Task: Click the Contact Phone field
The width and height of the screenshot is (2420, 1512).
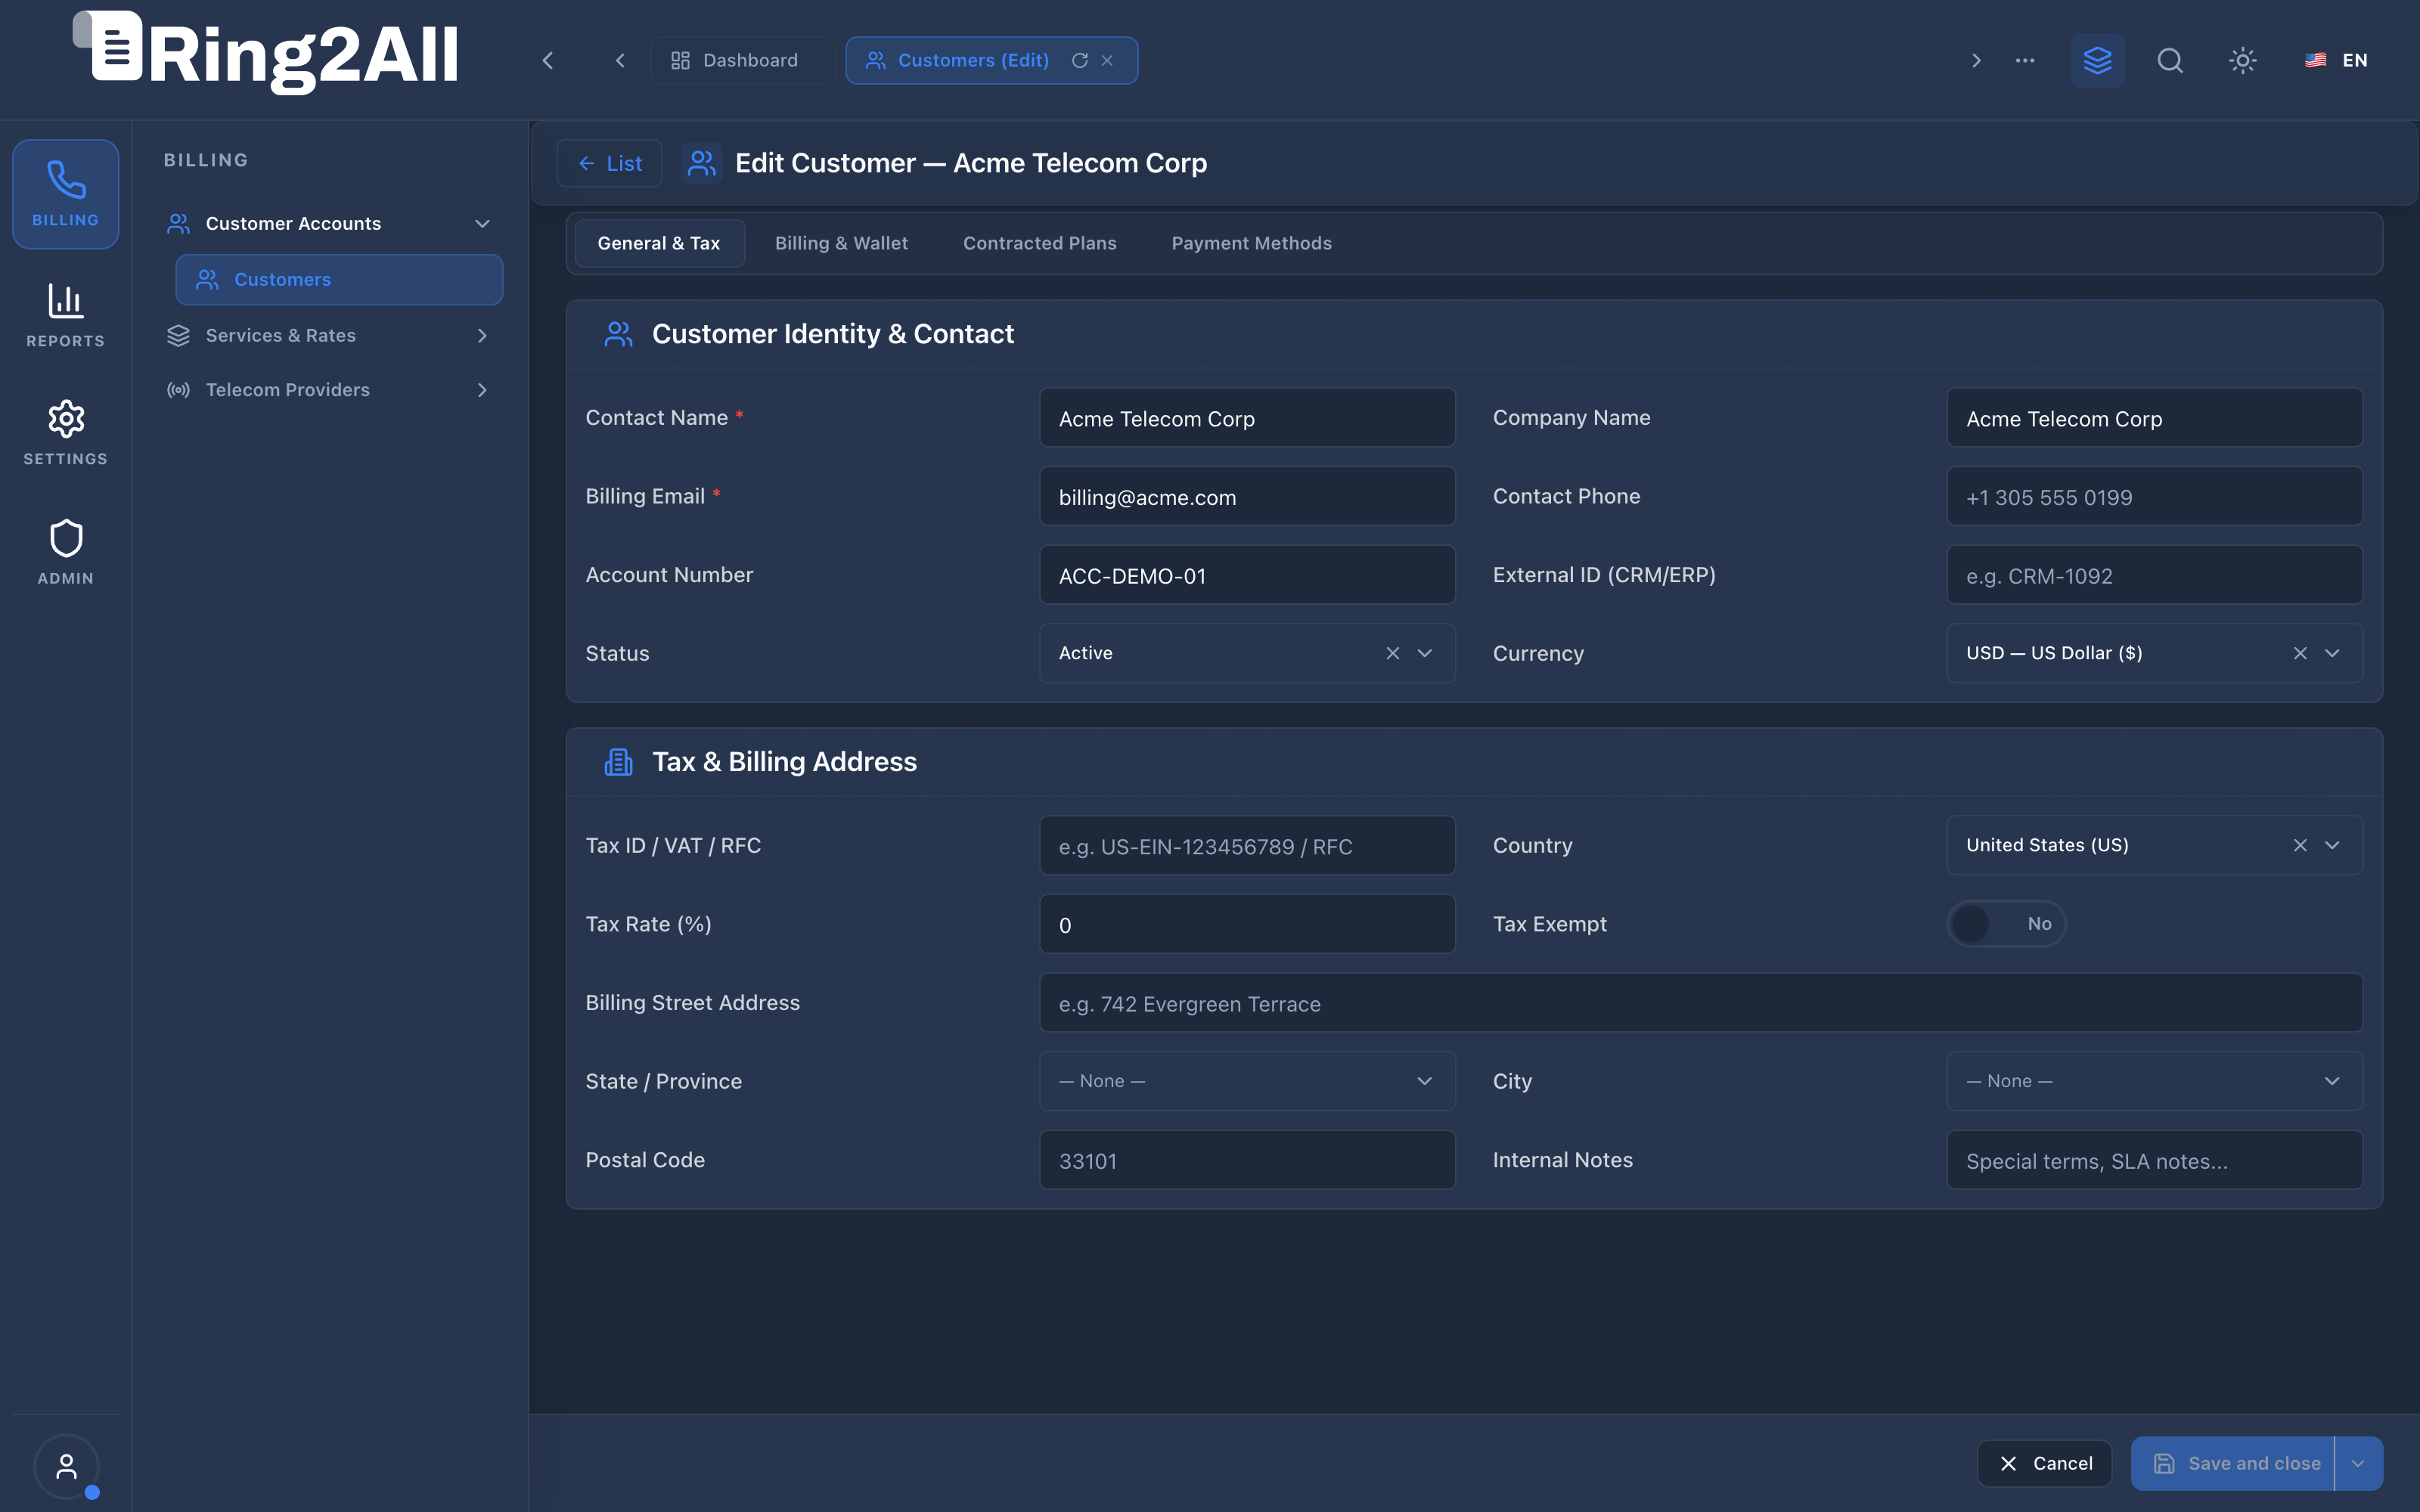Action: point(2154,496)
